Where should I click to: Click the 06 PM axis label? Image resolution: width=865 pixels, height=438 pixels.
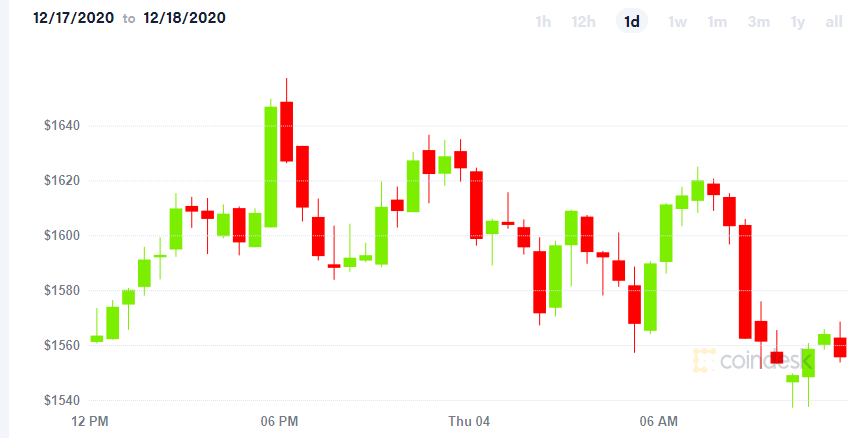[x=279, y=422]
